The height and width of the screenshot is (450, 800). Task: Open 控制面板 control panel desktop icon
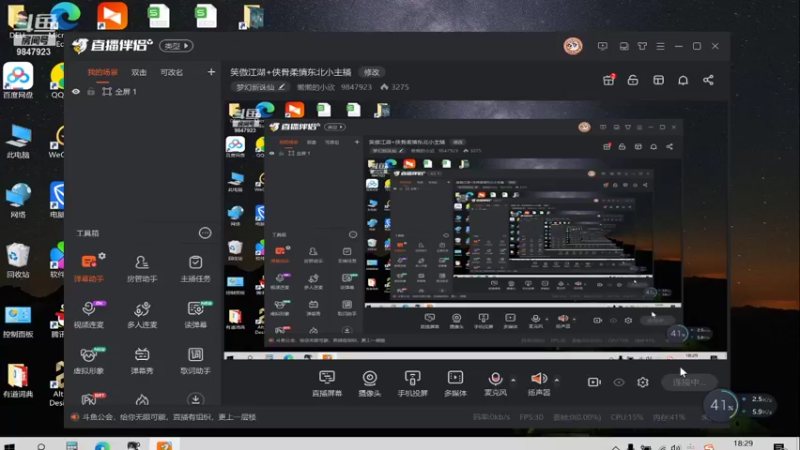coord(18,321)
